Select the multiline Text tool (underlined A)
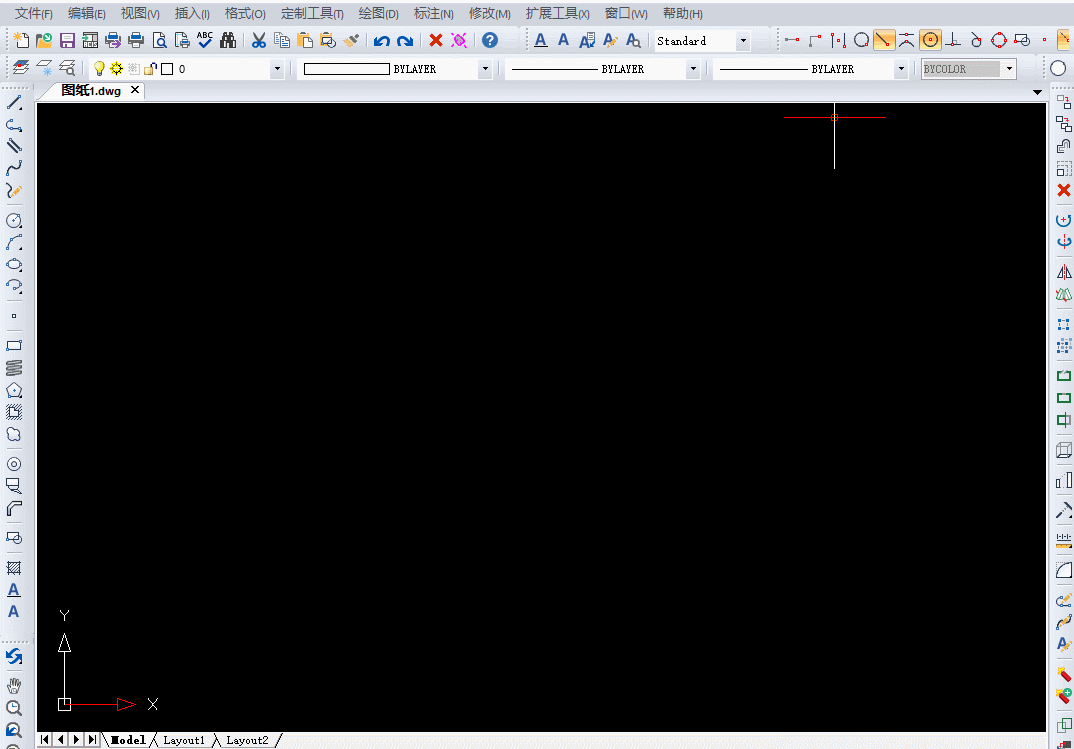The width and height of the screenshot is (1074, 749). (14, 589)
